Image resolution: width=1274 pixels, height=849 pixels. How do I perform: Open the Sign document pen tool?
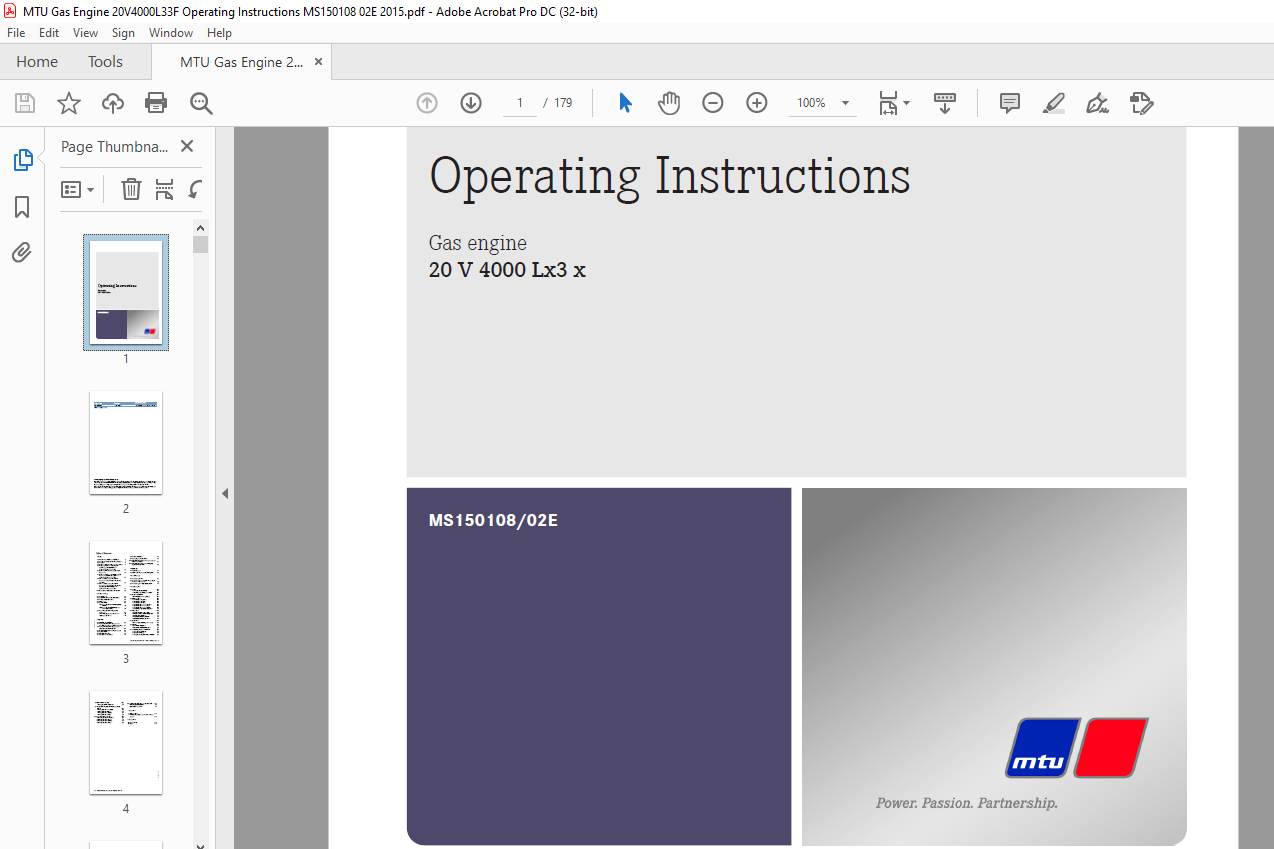click(x=1098, y=103)
